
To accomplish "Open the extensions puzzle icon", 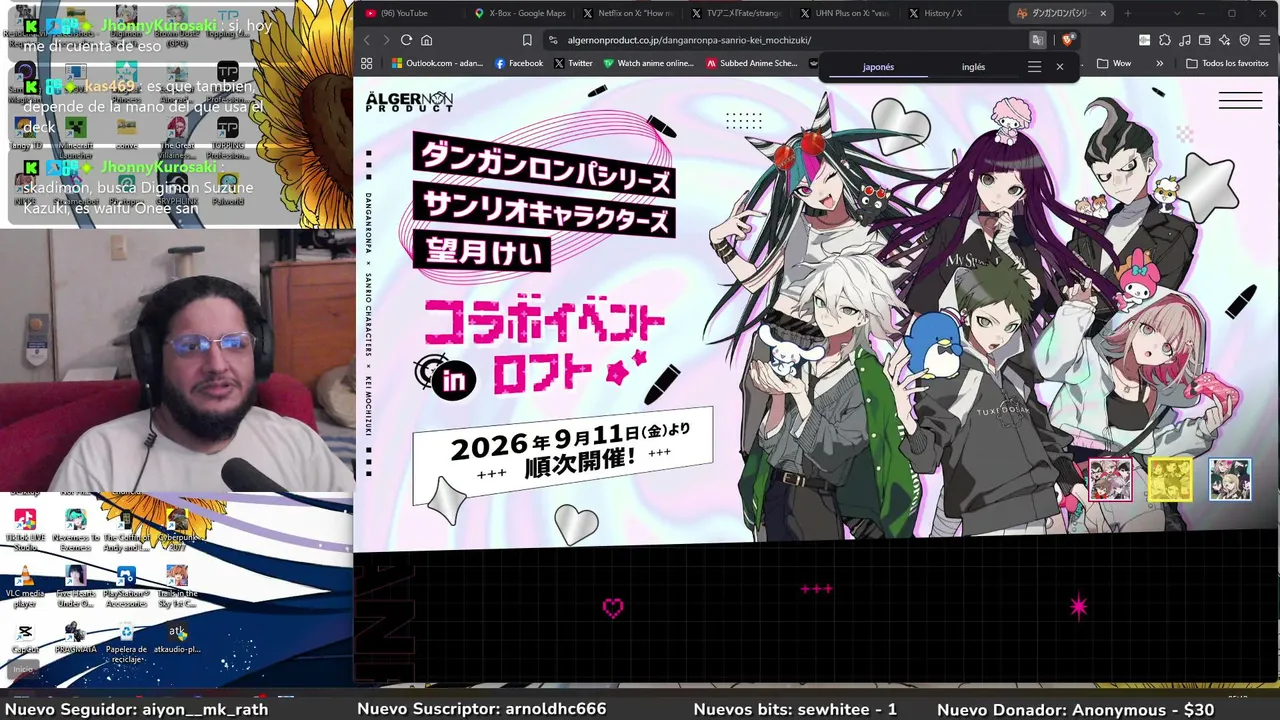I will tap(1164, 40).
